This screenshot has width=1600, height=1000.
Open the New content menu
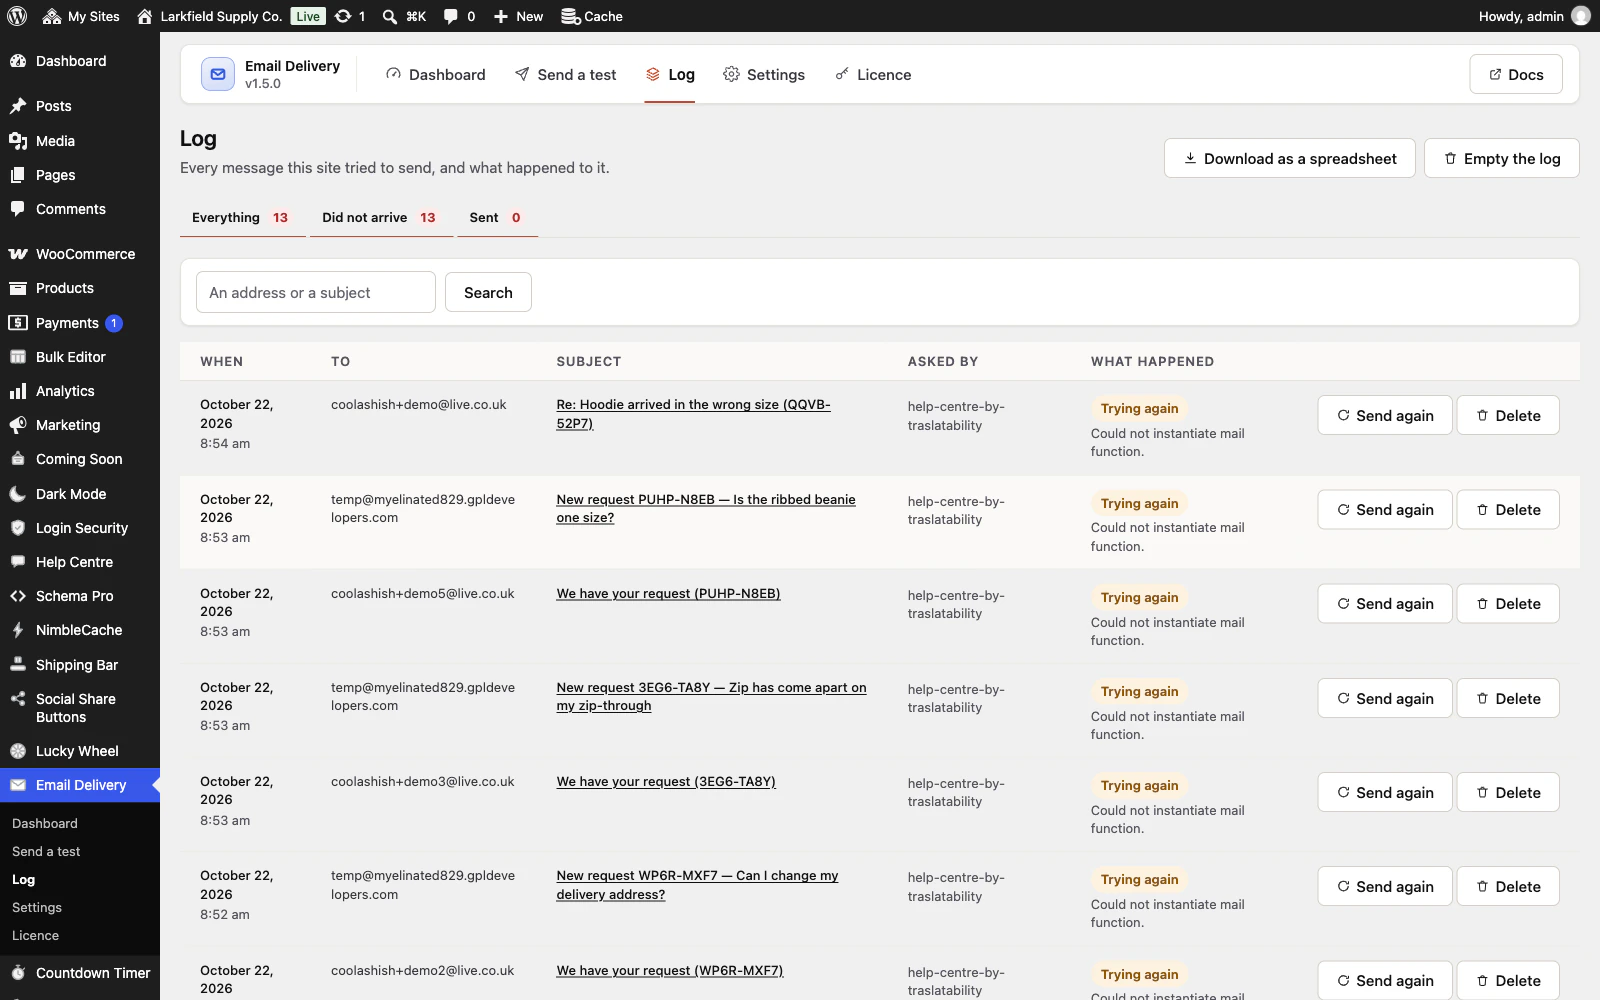click(x=518, y=16)
